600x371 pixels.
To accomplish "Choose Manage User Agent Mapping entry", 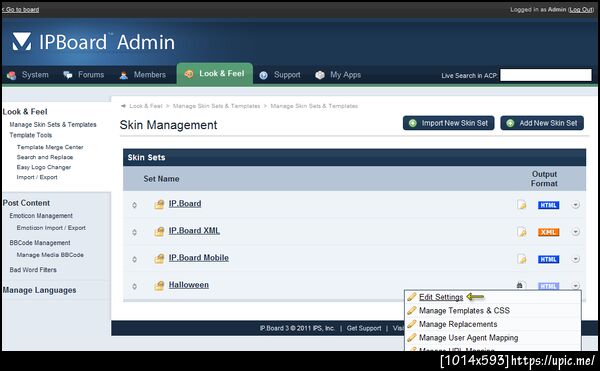I will pos(468,338).
